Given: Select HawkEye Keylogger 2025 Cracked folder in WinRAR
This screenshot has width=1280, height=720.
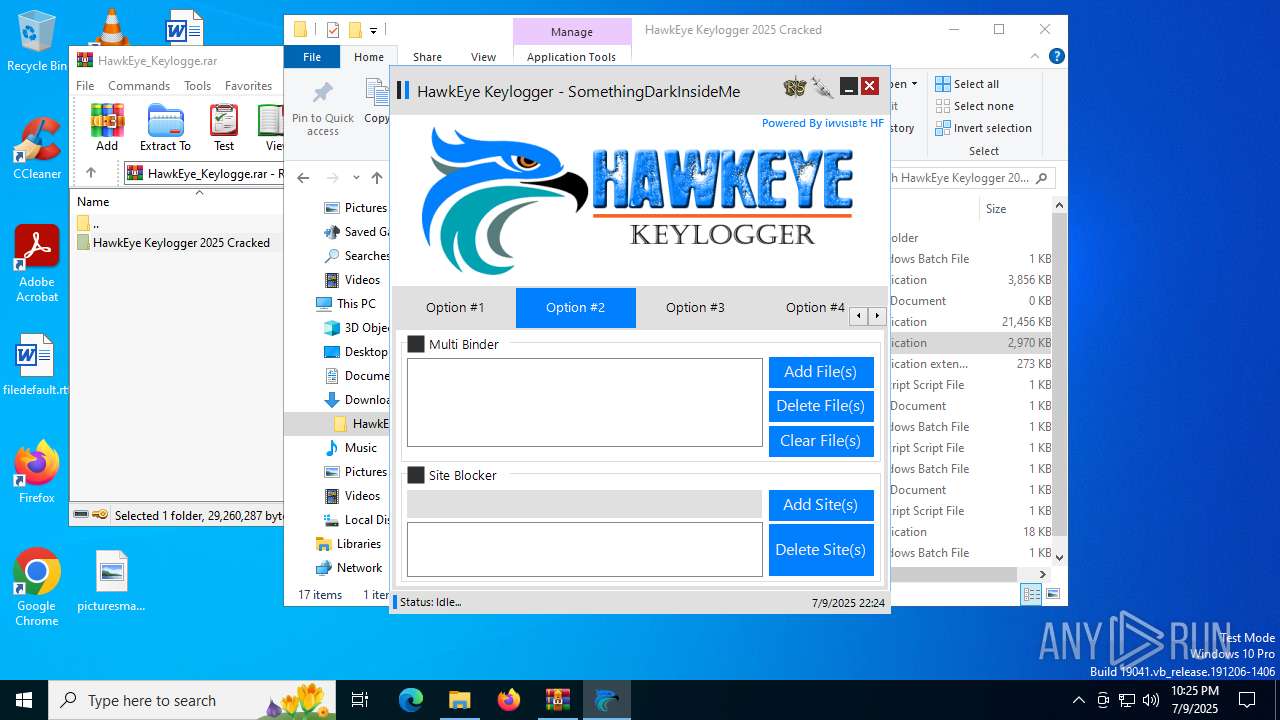Looking at the screenshot, I should pyautogui.click(x=181, y=242).
